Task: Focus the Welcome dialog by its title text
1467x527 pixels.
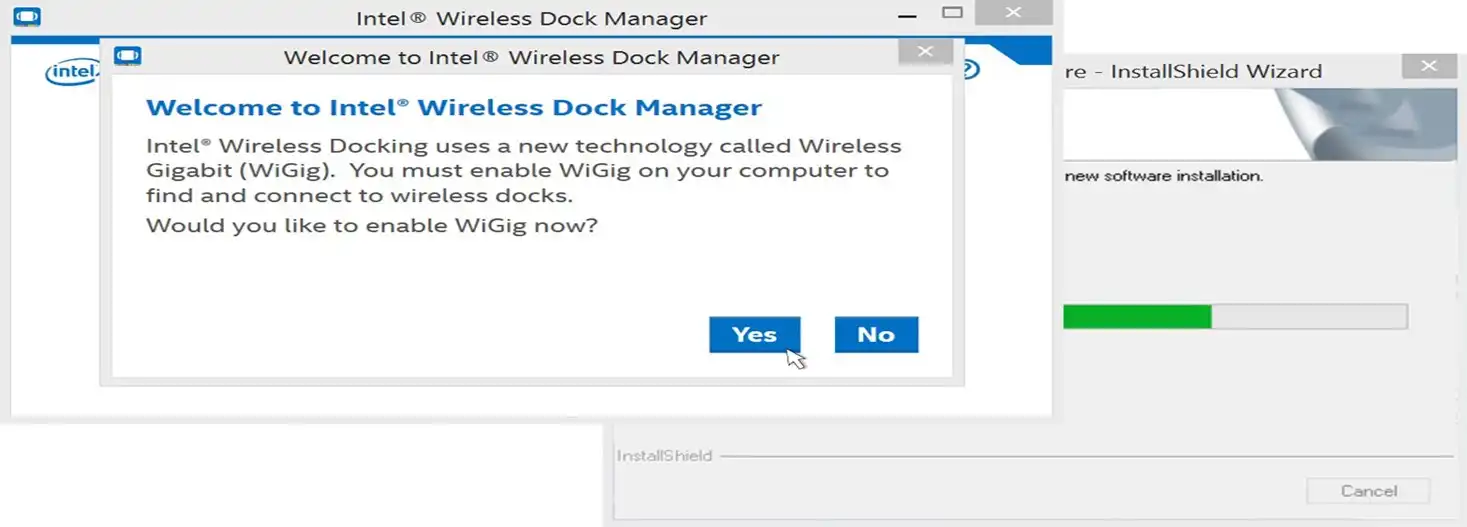Action: pos(531,57)
